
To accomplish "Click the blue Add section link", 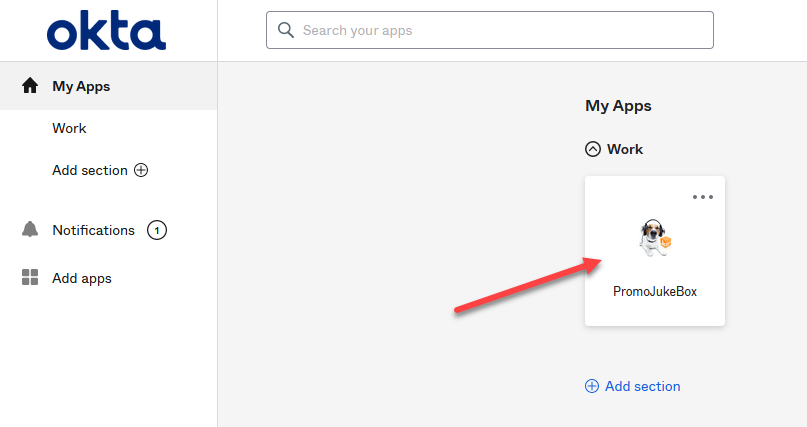I will 642,386.
